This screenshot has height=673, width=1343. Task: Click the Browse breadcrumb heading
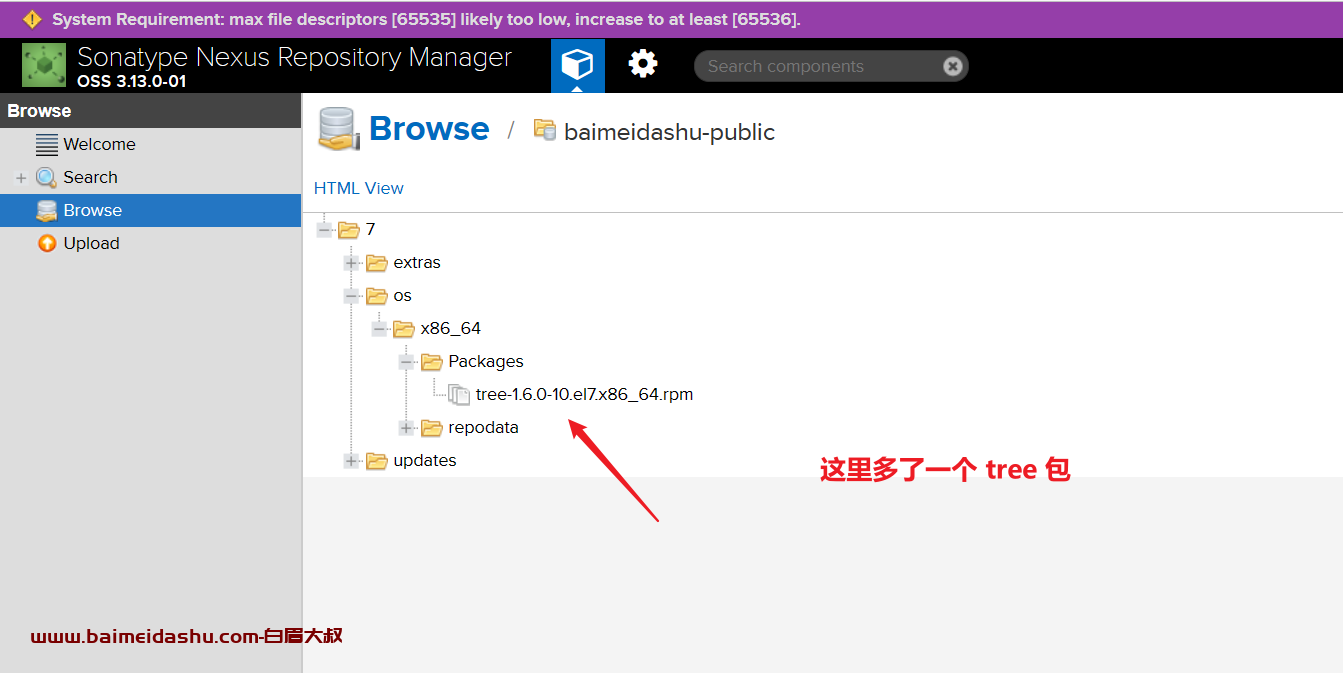429,129
